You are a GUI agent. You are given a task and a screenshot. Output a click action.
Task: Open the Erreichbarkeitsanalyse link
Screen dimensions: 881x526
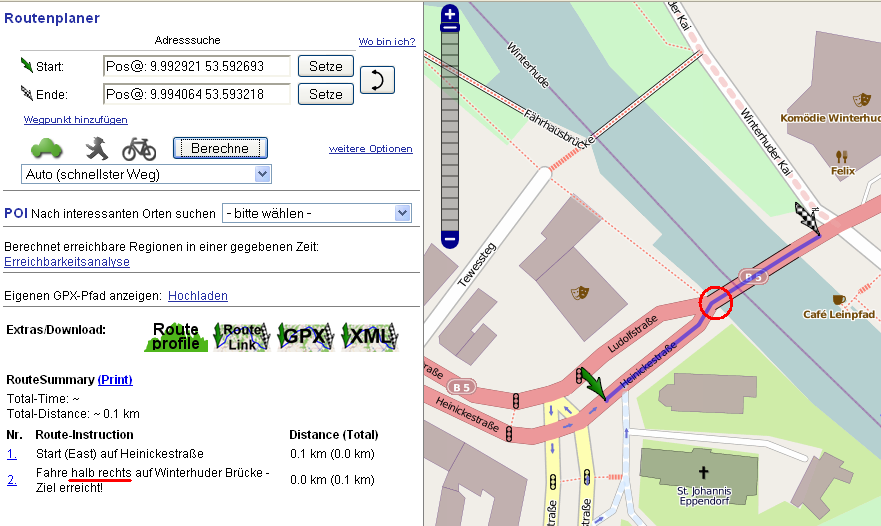pyautogui.click(x=67, y=262)
